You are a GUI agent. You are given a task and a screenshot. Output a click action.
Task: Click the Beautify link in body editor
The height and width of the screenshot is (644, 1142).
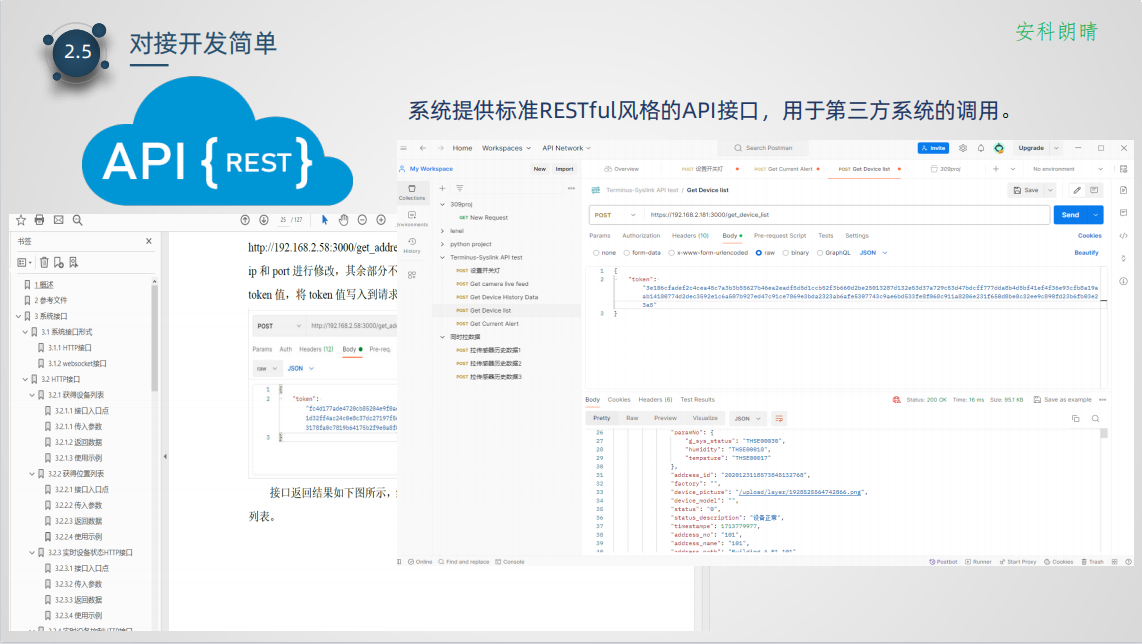[1086, 253]
